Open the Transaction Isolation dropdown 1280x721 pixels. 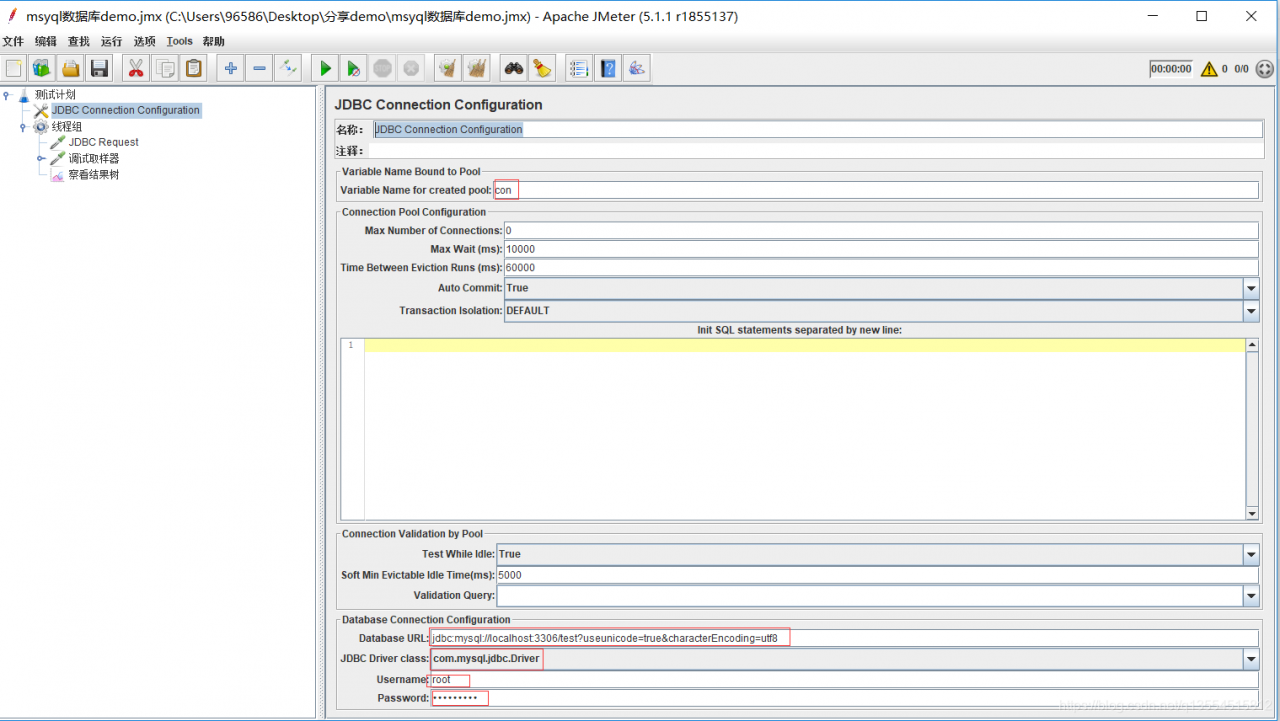(x=1250, y=311)
